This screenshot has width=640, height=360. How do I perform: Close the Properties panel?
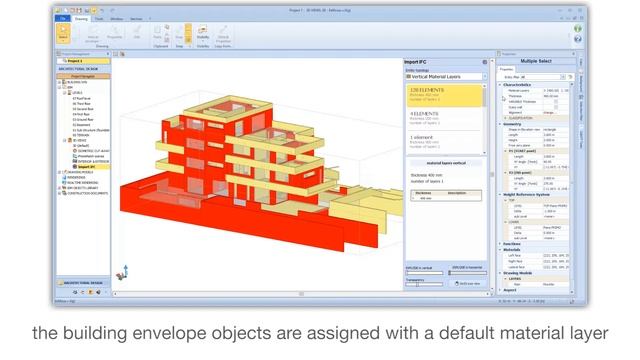click(x=573, y=54)
